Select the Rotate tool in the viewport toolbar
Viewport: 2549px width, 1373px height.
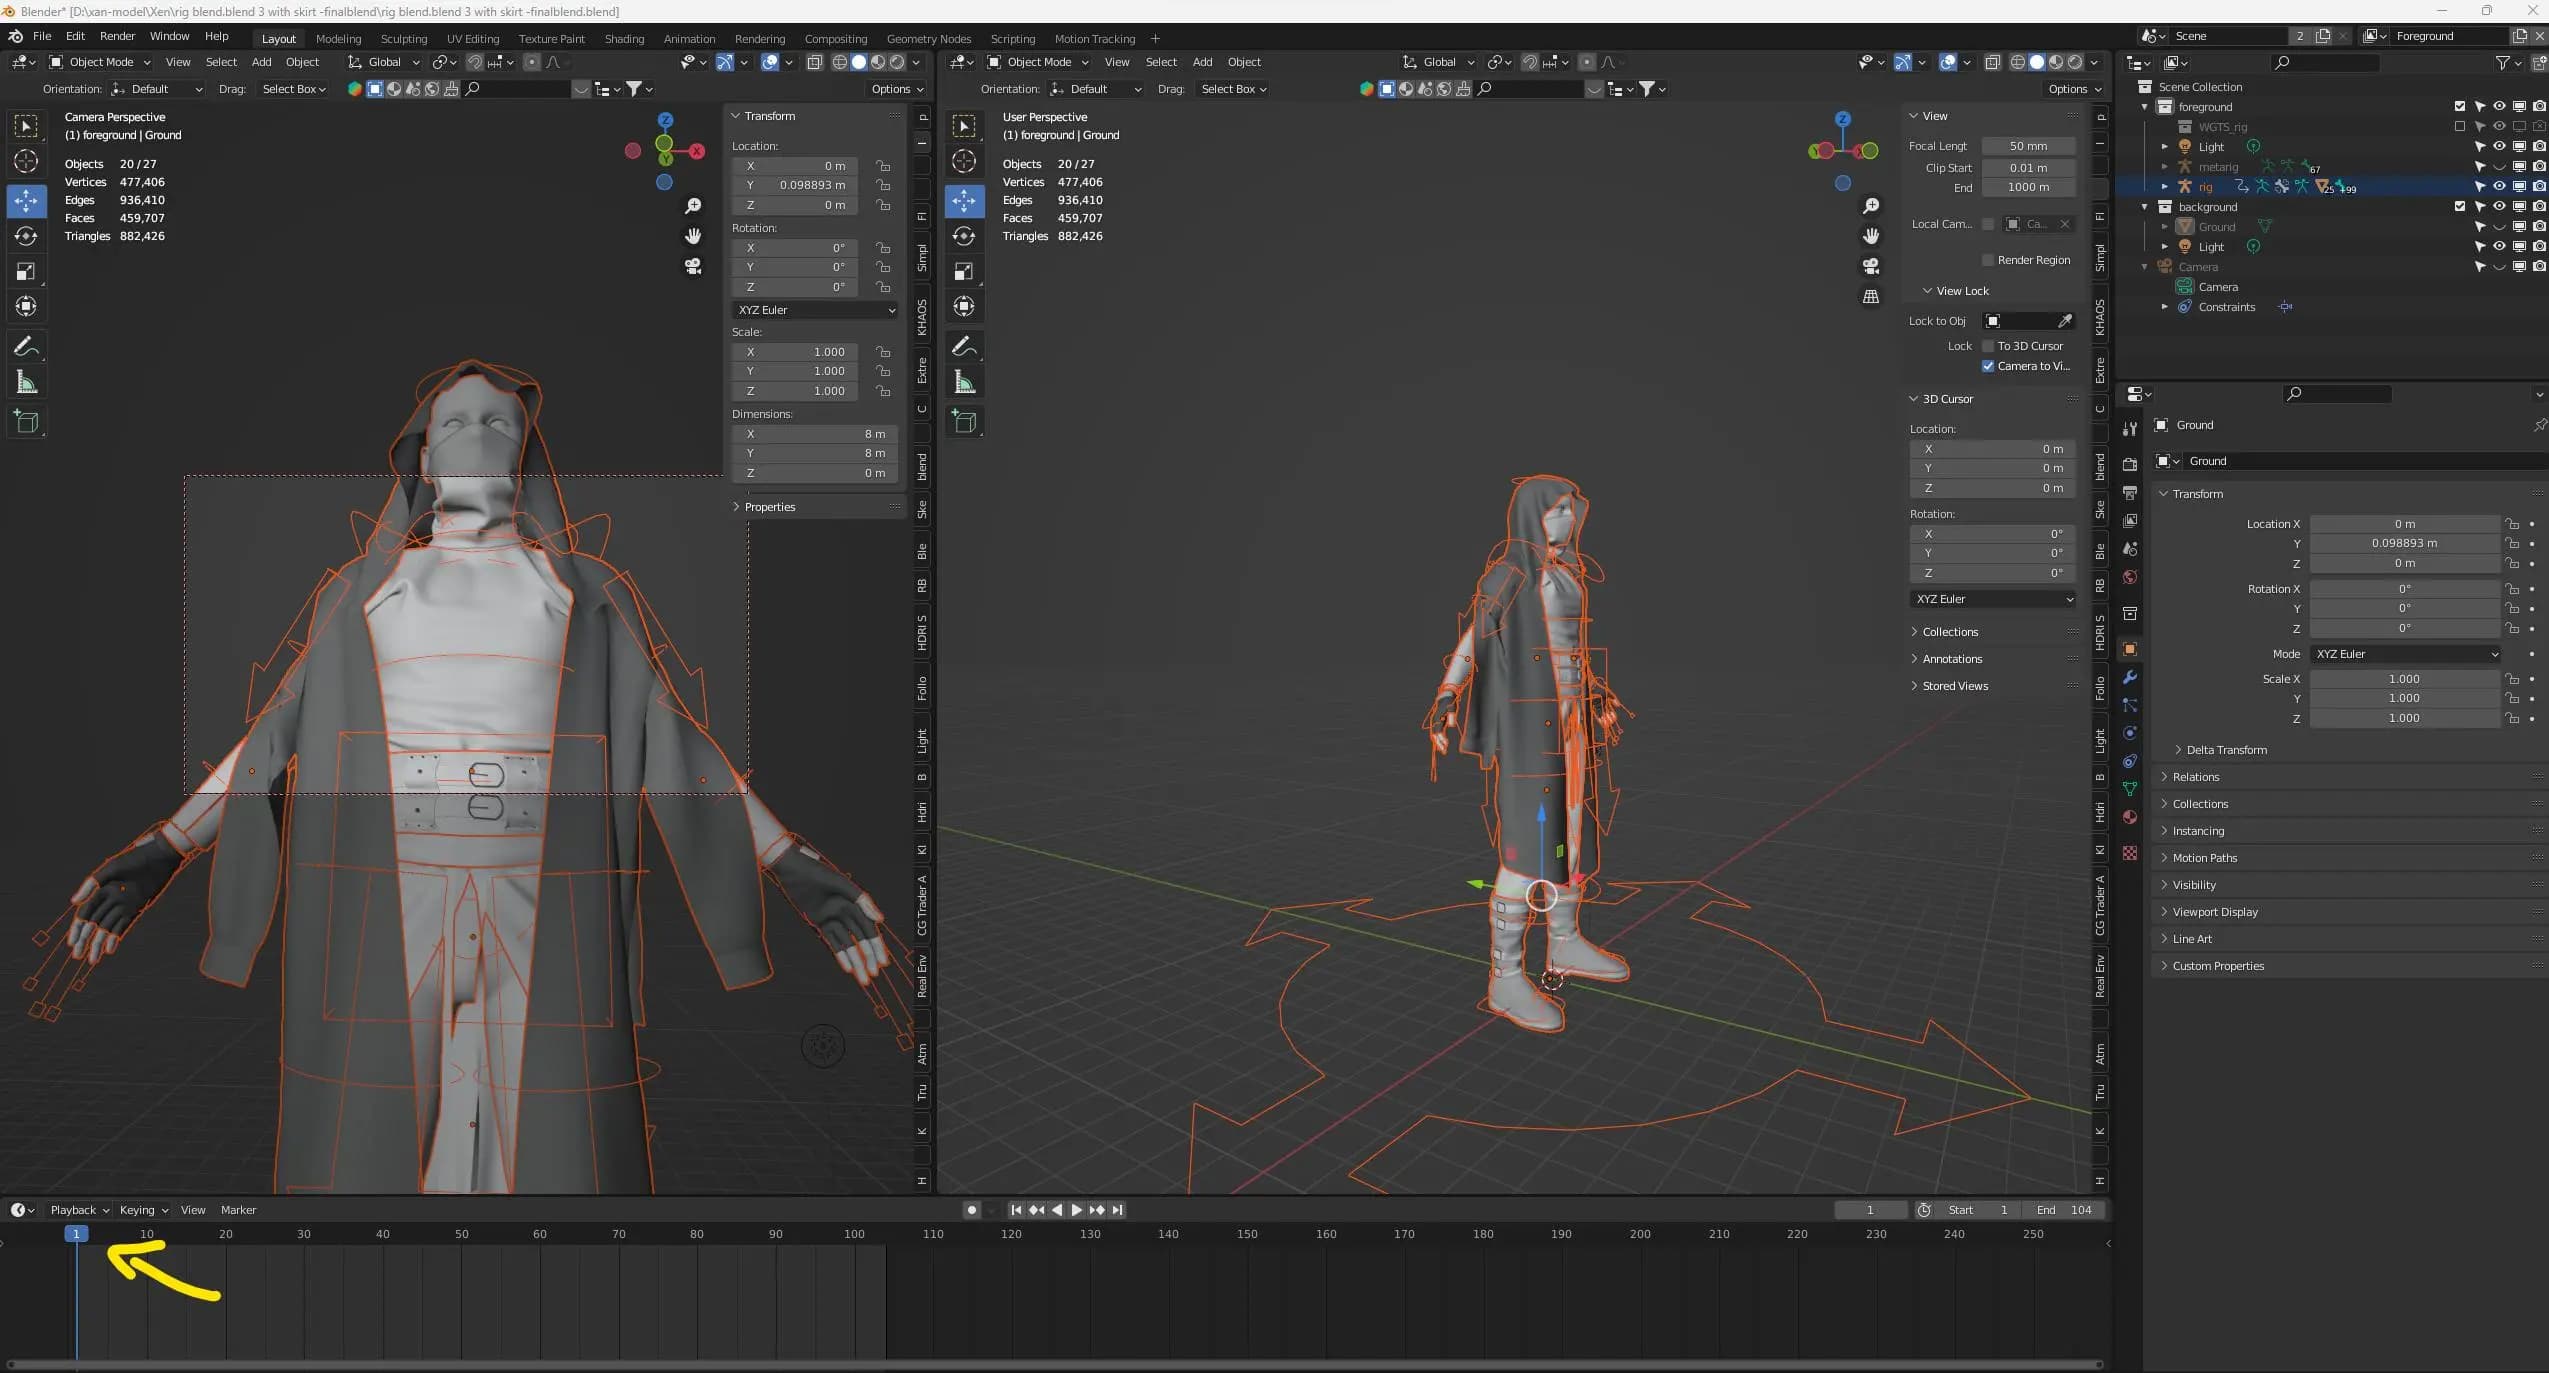(x=25, y=236)
